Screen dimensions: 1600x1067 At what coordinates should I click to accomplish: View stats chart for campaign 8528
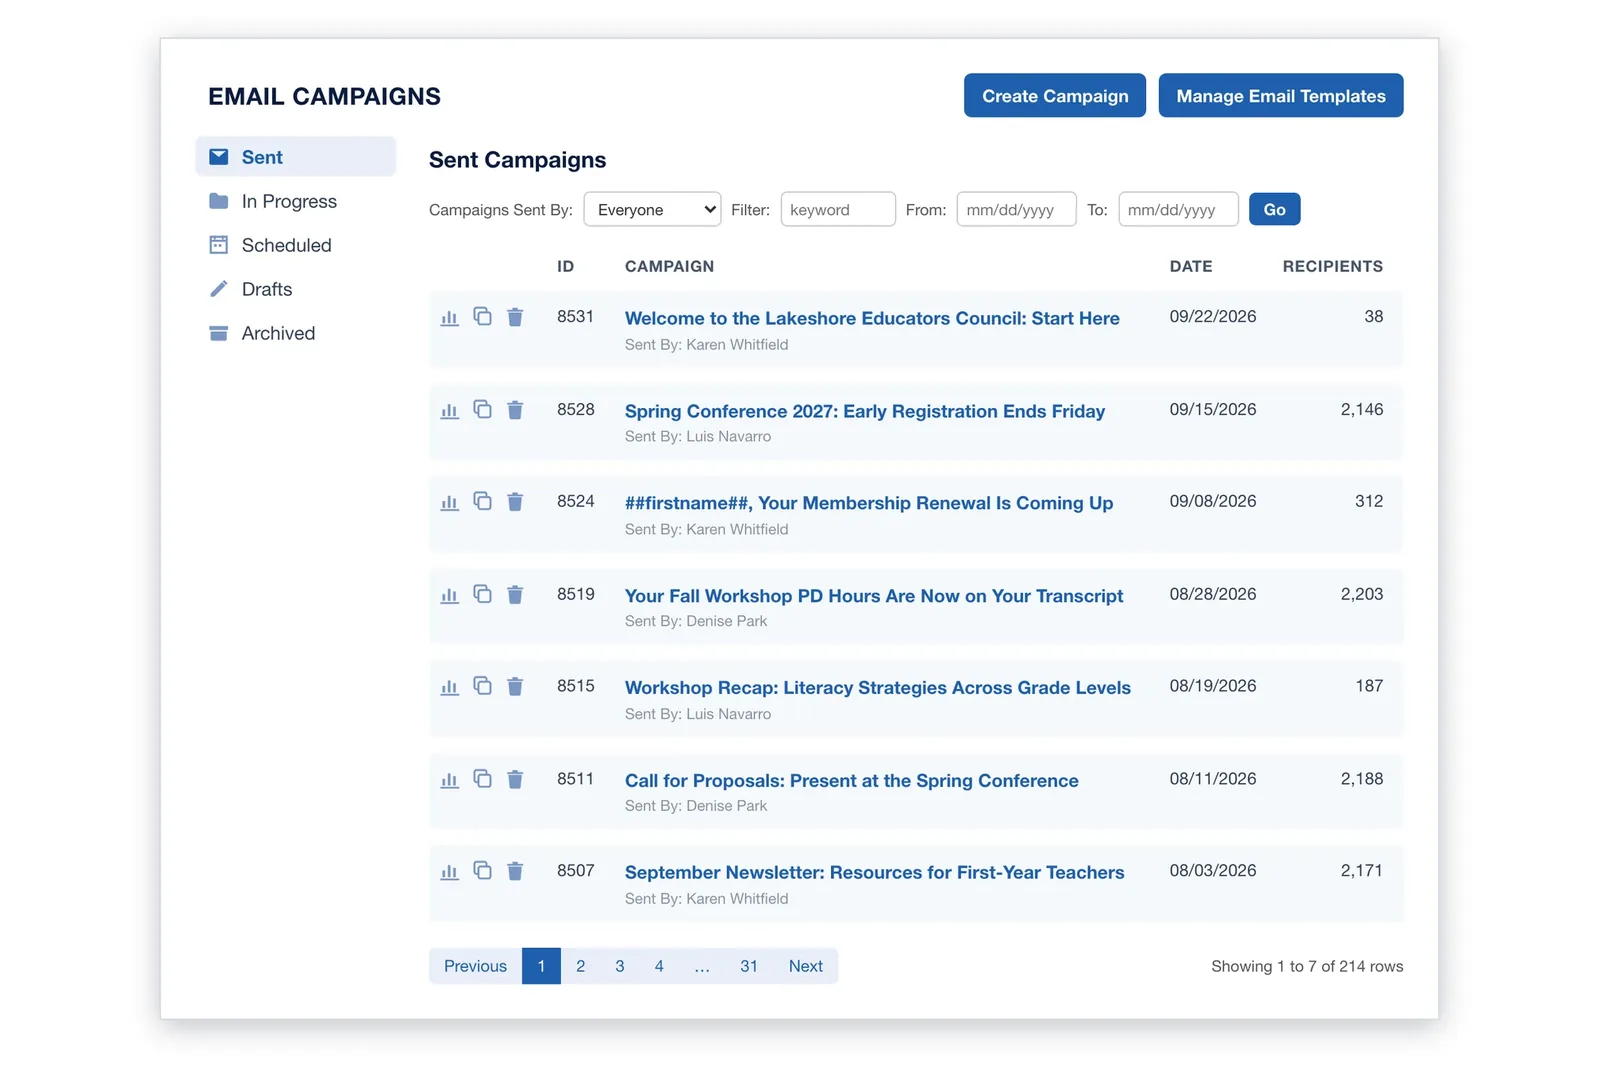(x=450, y=411)
